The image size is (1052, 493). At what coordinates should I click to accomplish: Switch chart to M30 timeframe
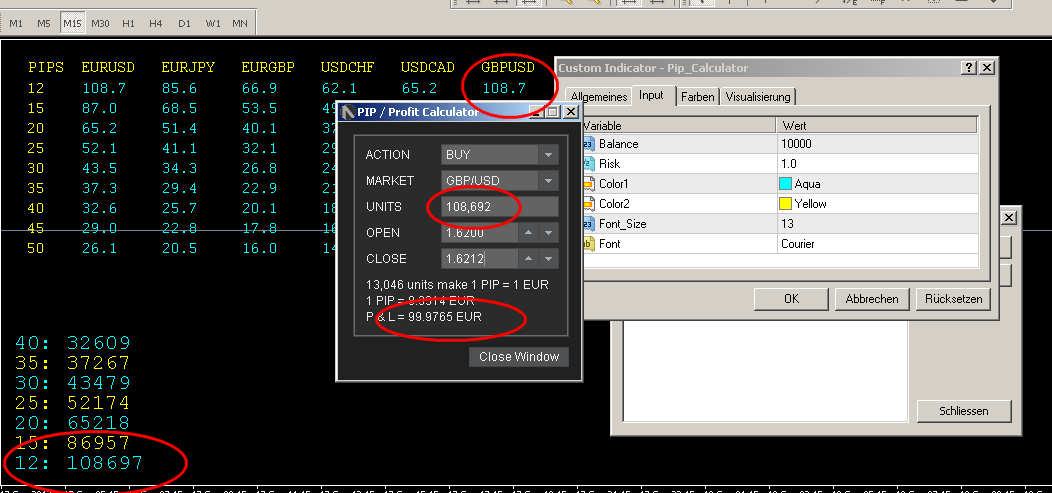101,23
